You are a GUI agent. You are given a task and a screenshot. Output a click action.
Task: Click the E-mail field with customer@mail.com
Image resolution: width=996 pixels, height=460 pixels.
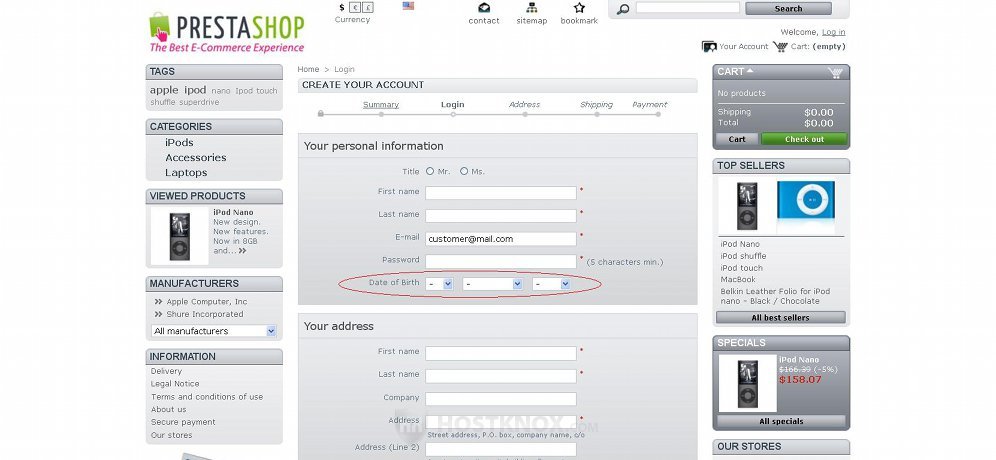click(501, 239)
